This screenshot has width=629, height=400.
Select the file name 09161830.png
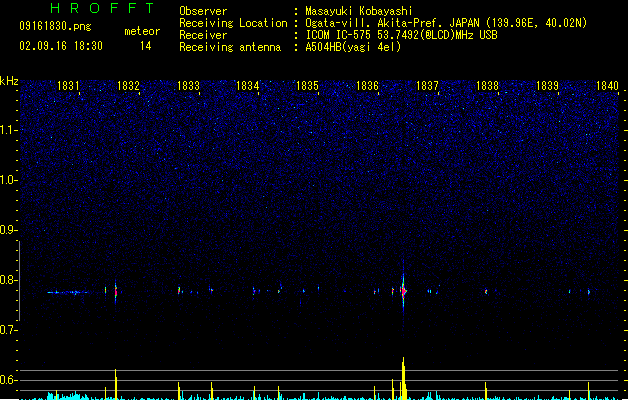(55, 26)
